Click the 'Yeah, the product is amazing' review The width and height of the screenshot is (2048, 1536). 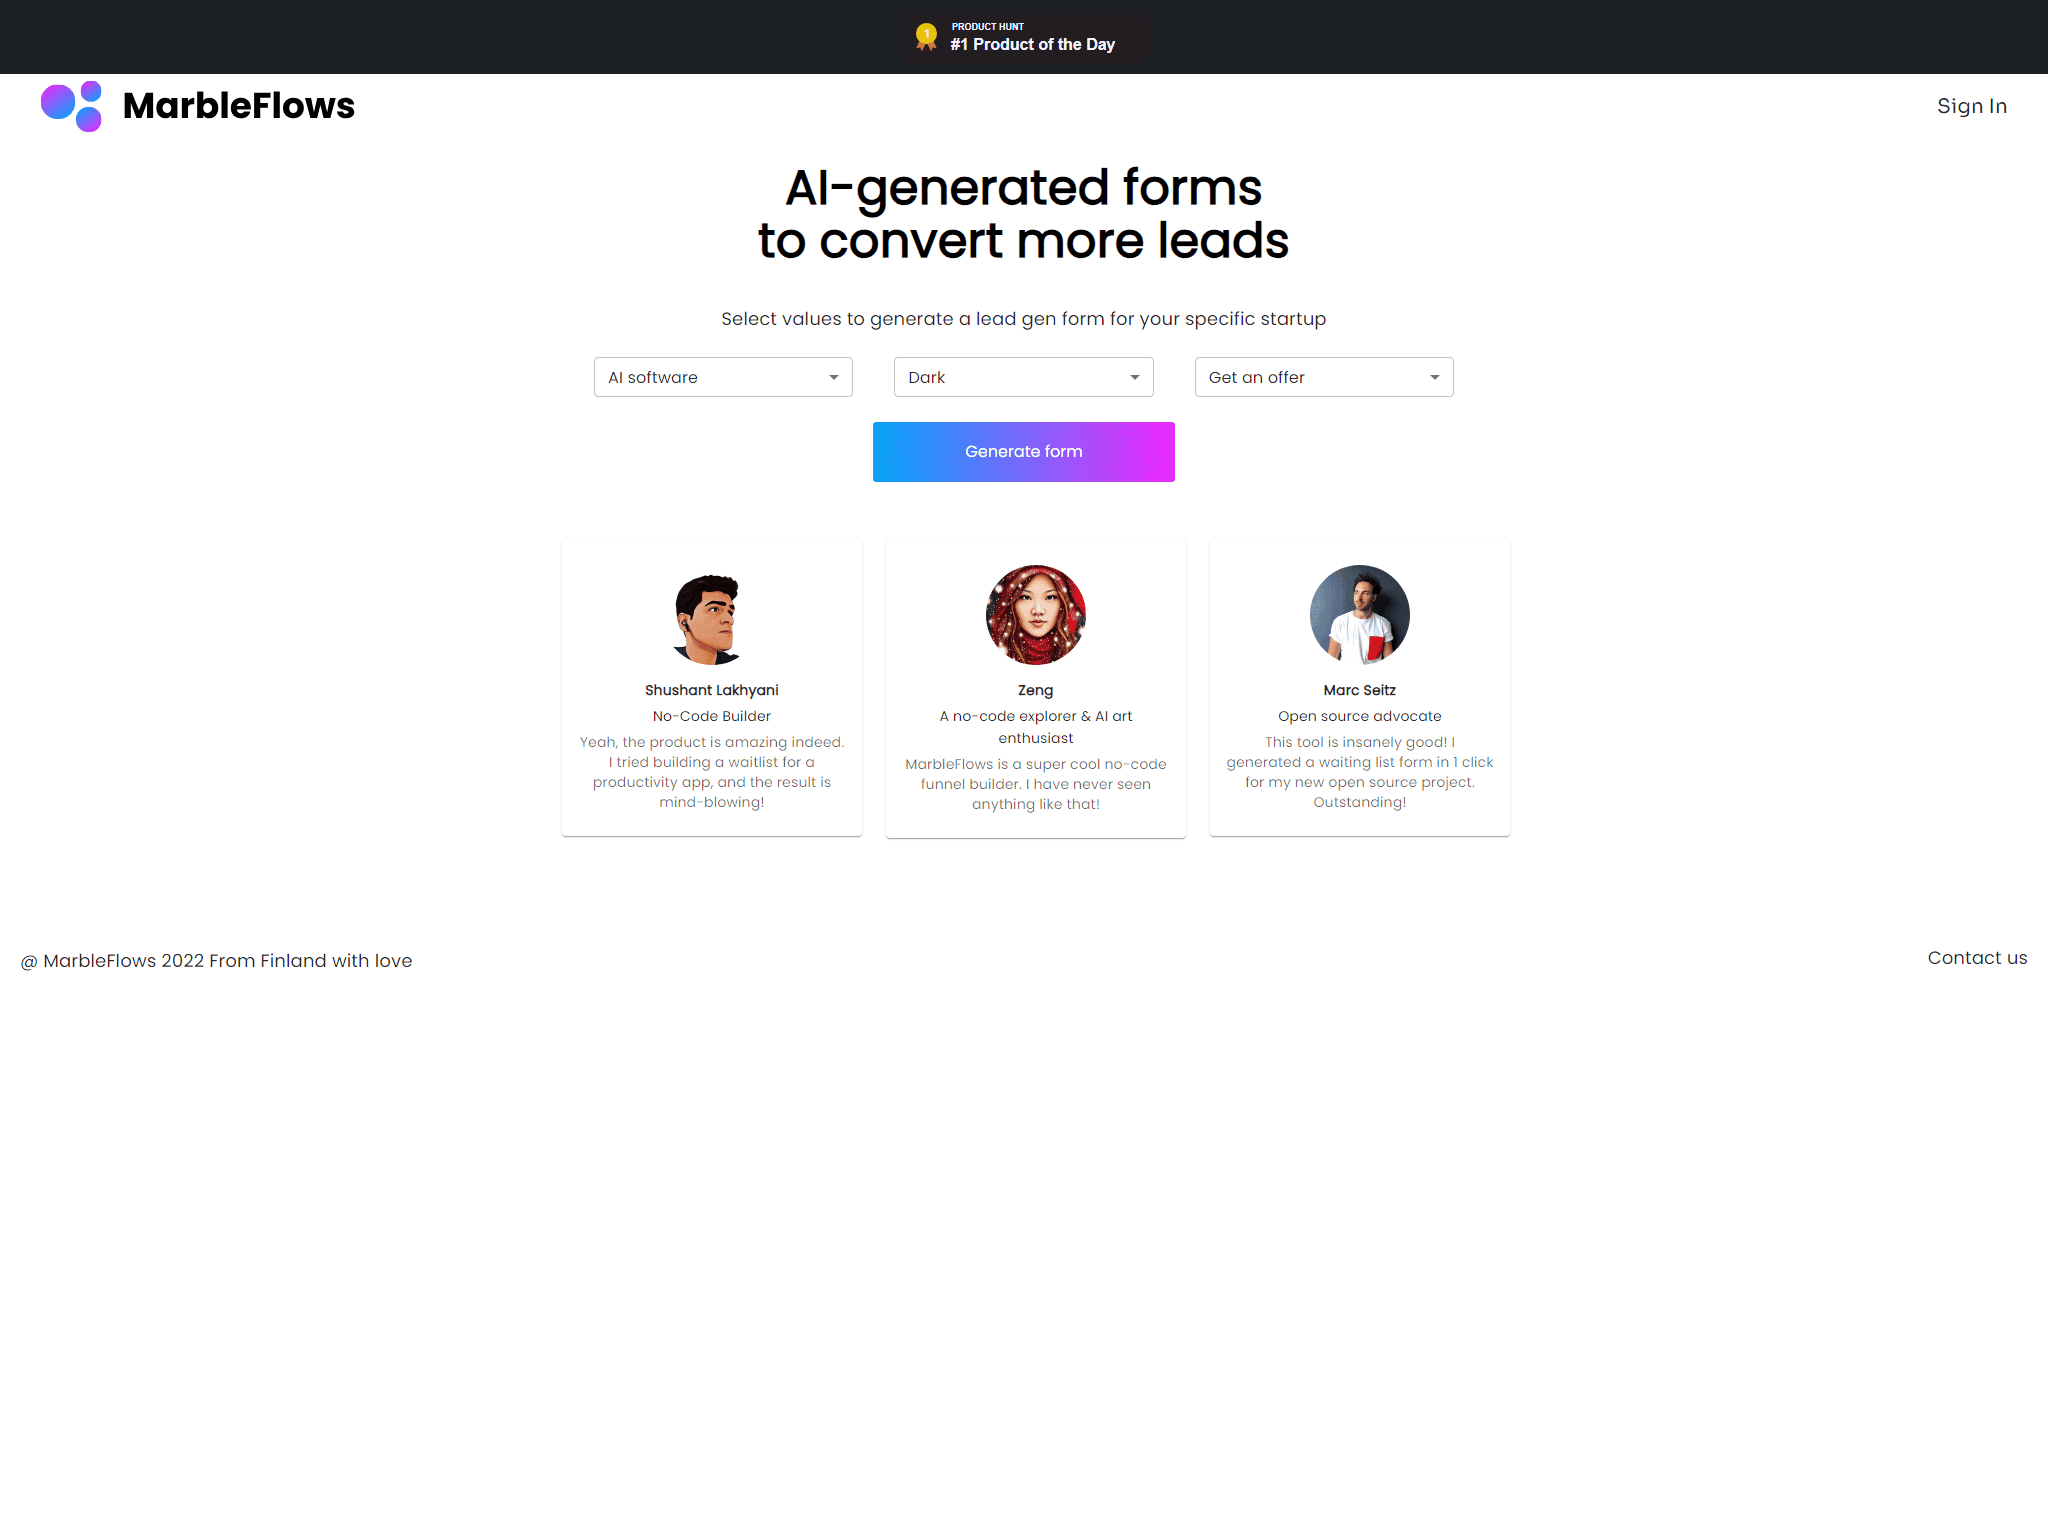[711, 772]
